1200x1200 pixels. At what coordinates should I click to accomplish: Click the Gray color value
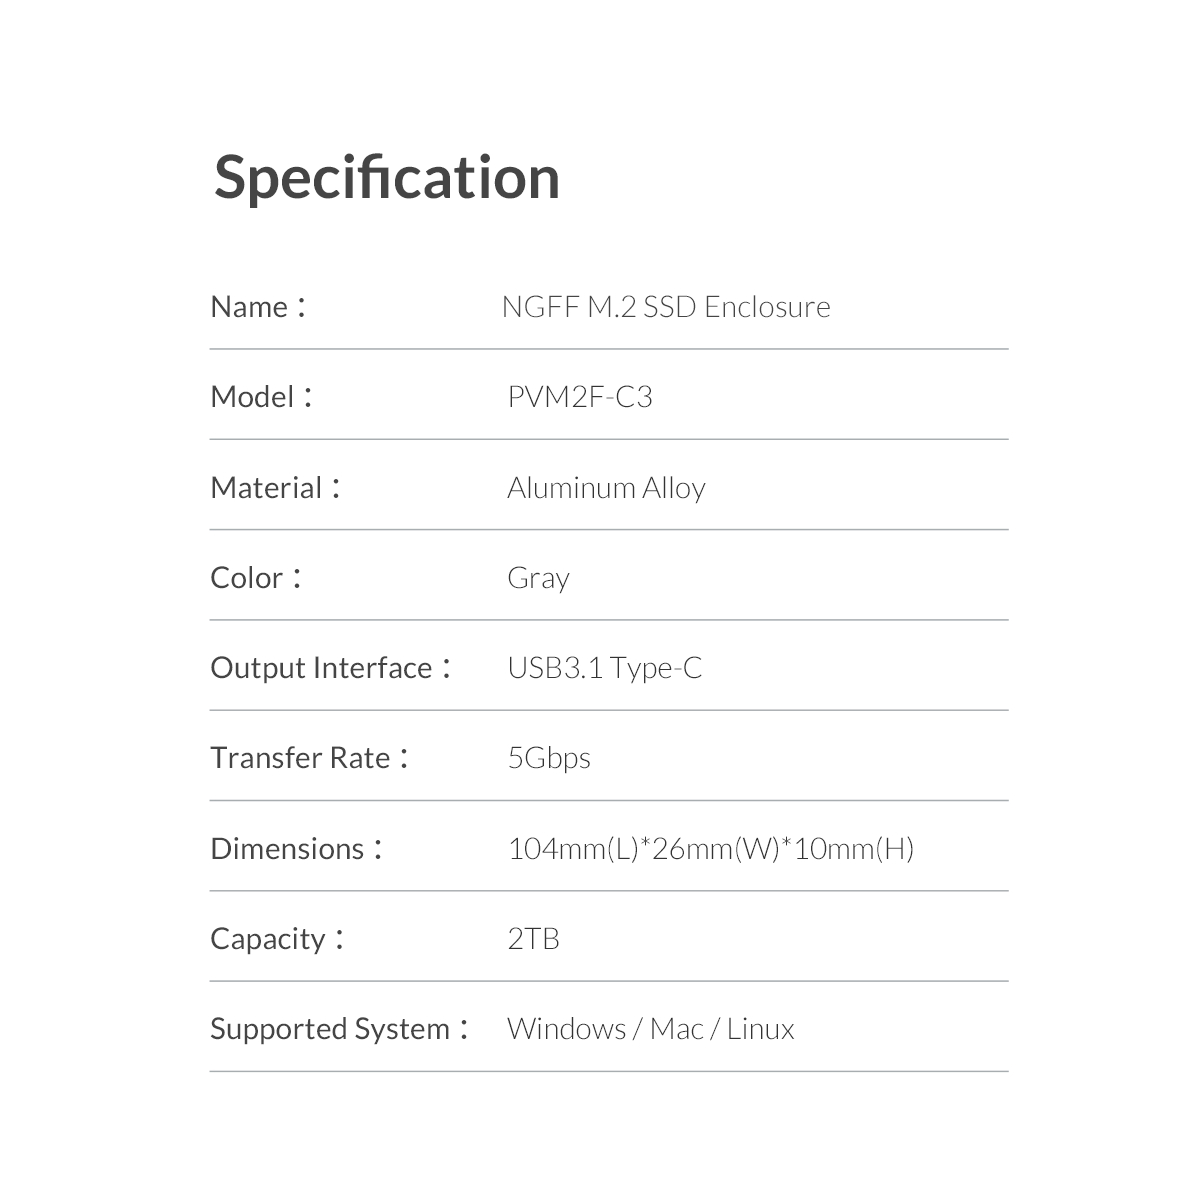click(x=538, y=579)
